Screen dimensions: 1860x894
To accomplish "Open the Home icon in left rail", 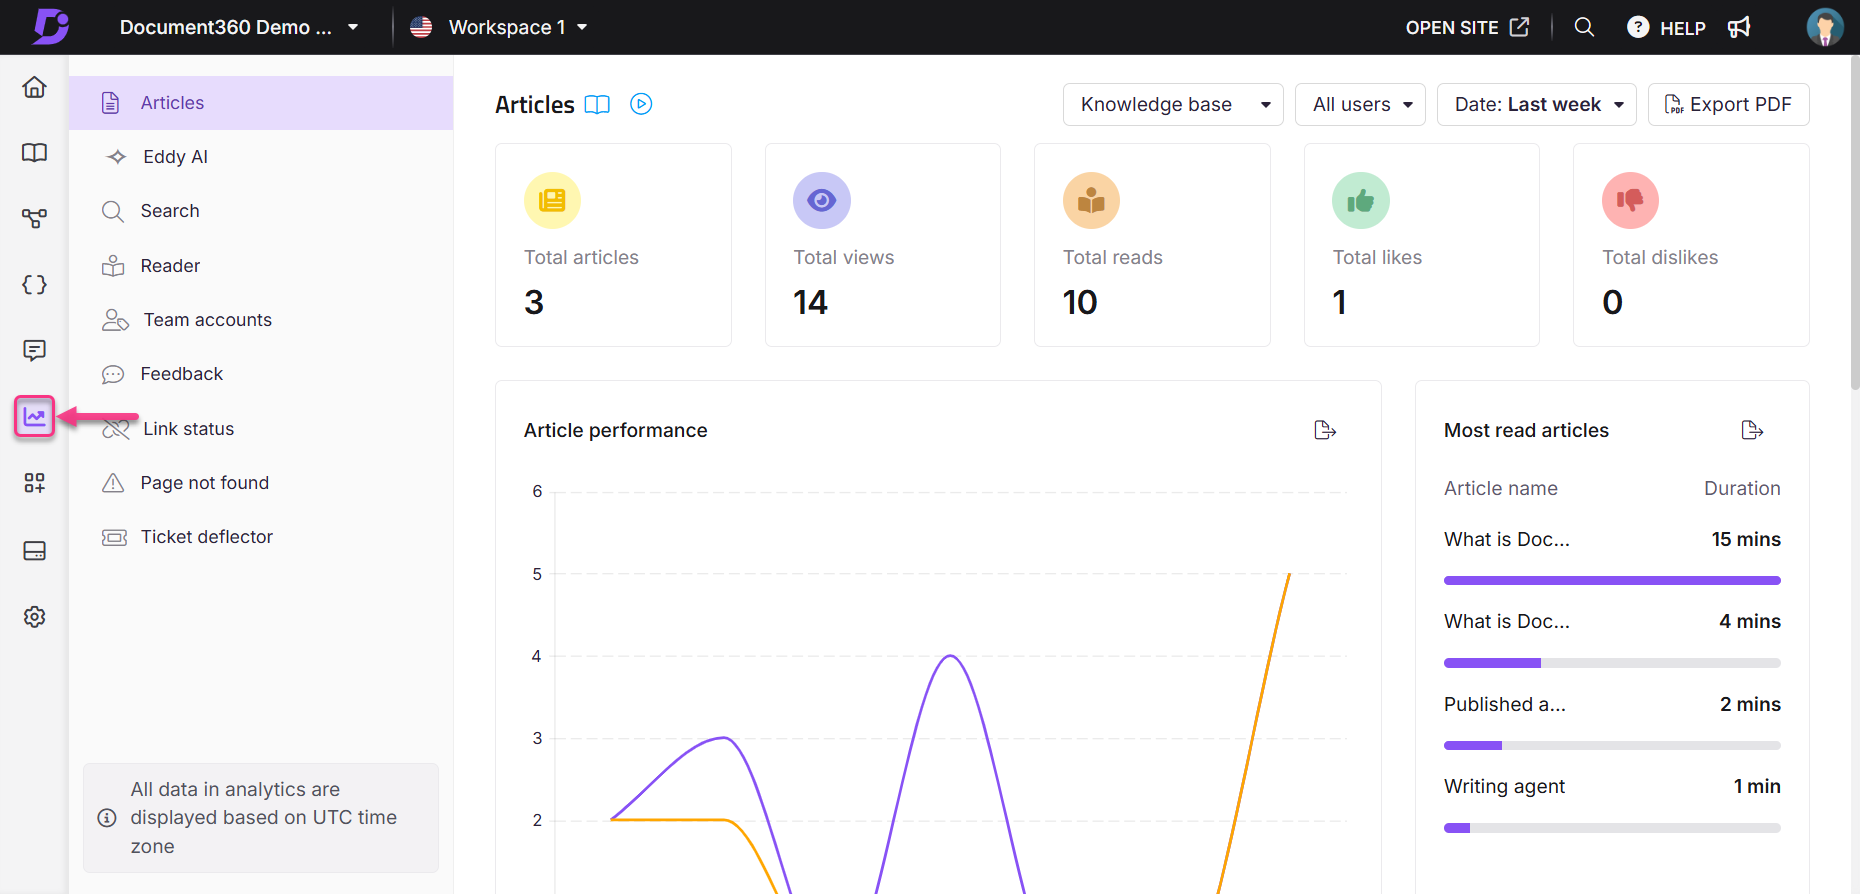I will point(35,87).
